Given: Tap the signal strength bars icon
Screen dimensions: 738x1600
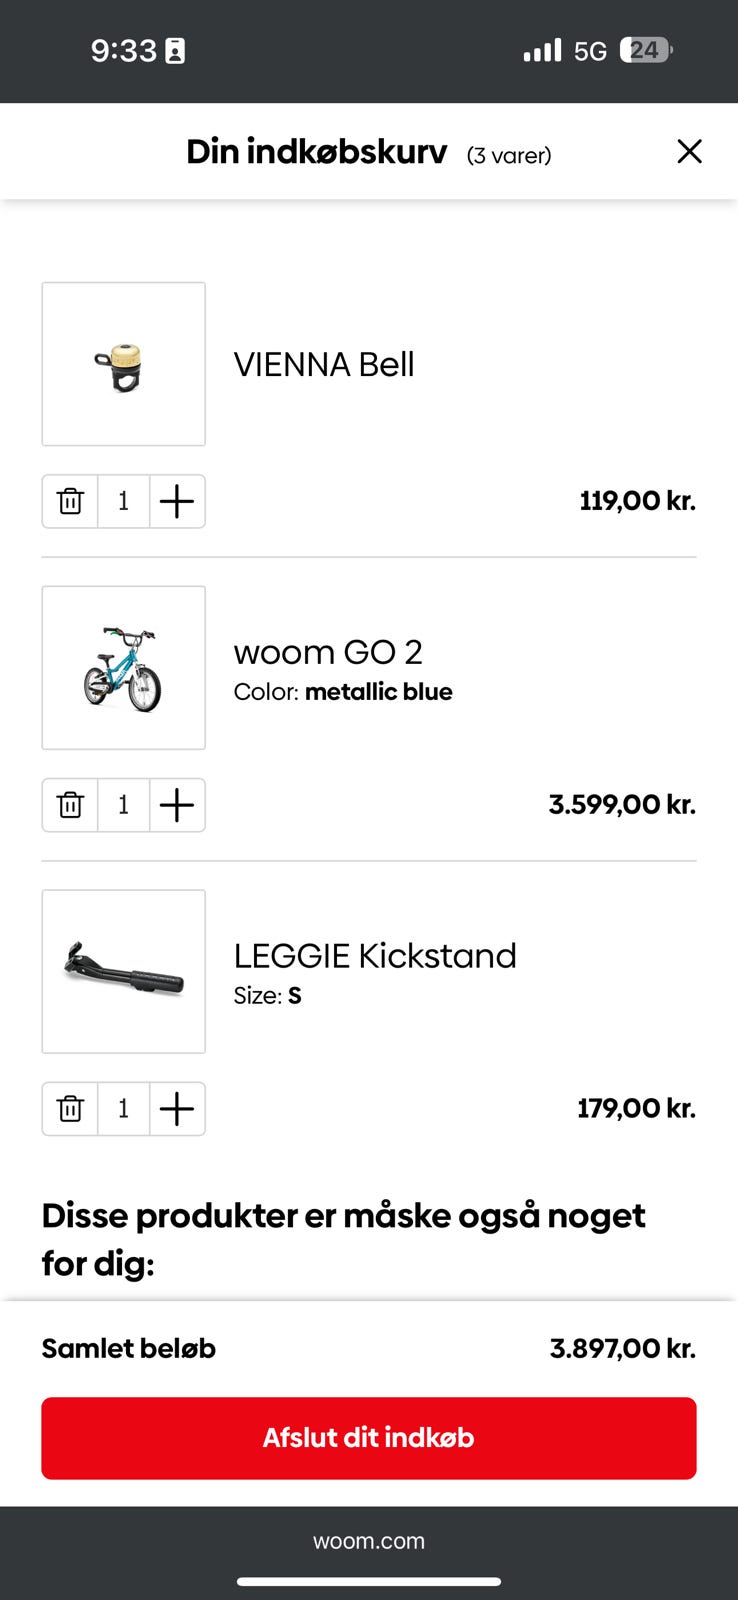Looking at the screenshot, I should click(x=542, y=50).
